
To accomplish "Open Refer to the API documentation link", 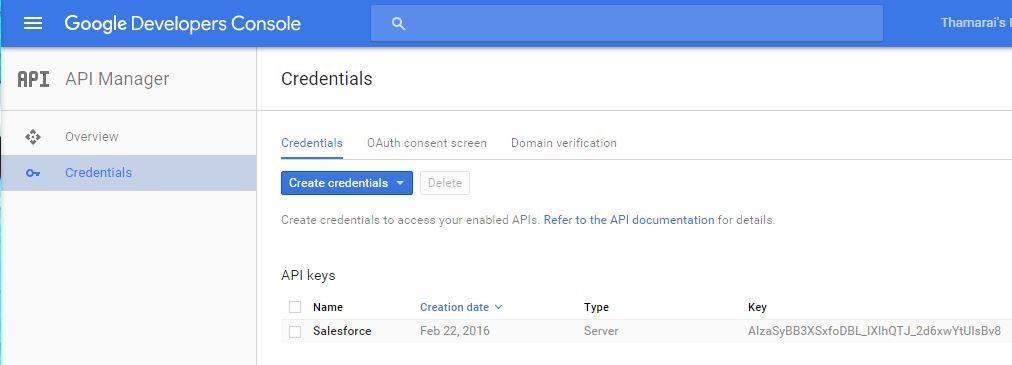I will pos(629,220).
